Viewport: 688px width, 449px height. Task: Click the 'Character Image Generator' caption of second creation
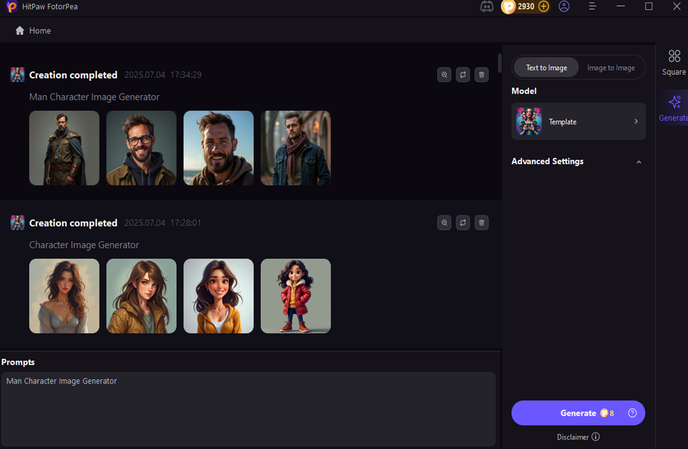(84, 245)
